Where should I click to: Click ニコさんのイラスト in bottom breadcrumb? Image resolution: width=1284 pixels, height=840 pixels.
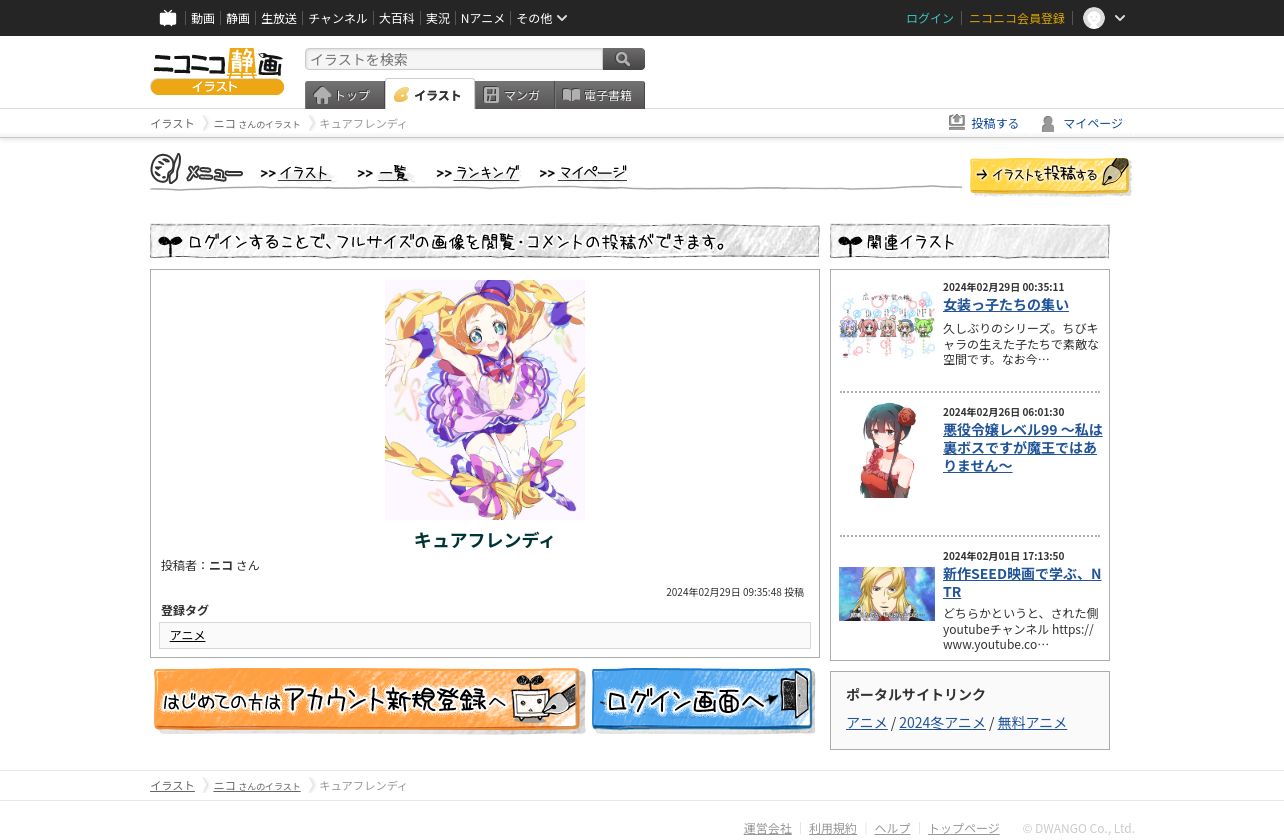click(257, 786)
